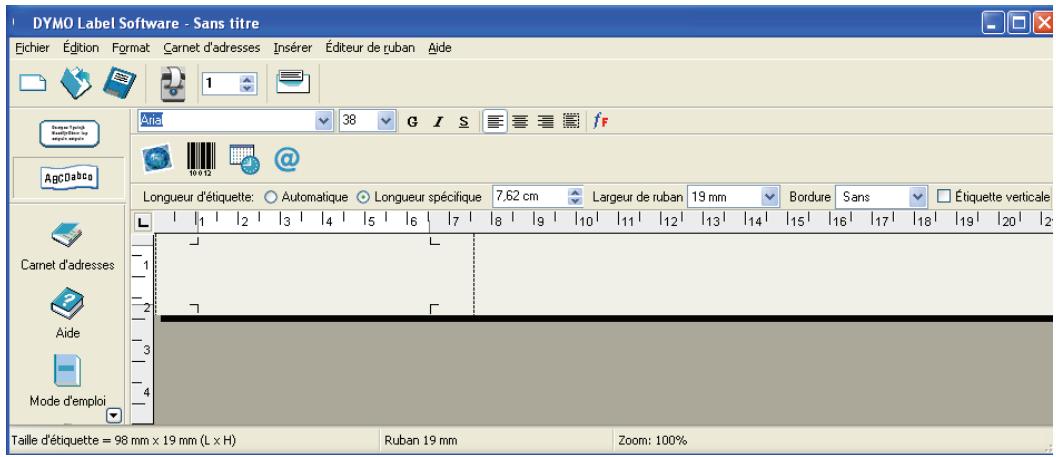The width and height of the screenshot is (1056, 457).
Task: Select Longueur spécifique radio button
Action: click(363, 197)
